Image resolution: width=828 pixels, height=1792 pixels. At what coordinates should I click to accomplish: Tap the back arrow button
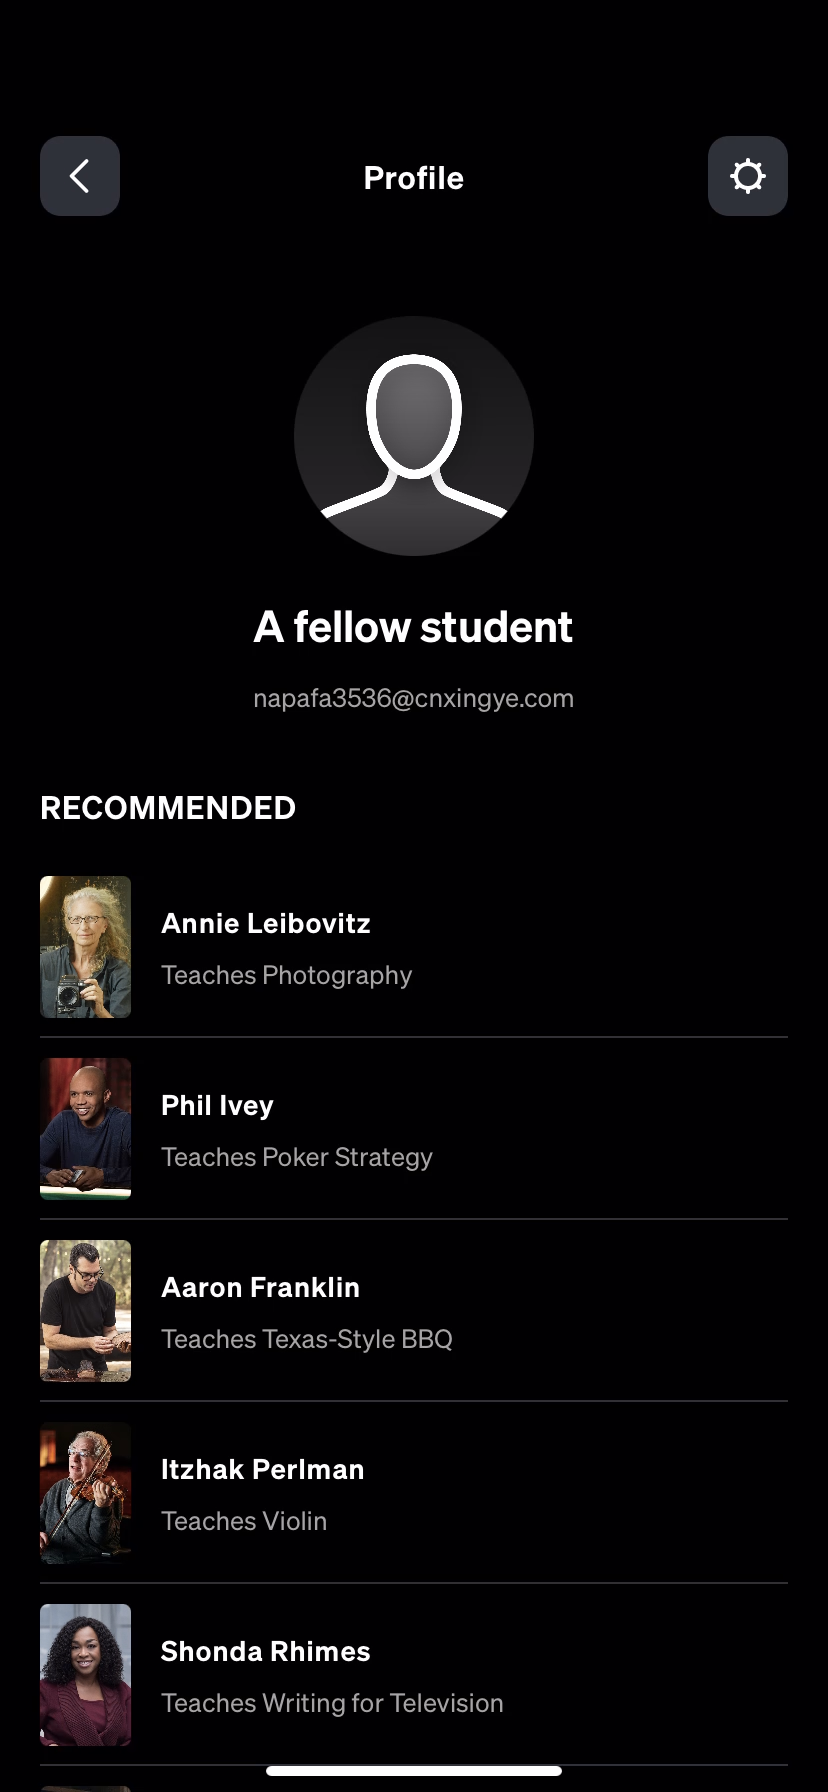pyautogui.click(x=80, y=176)
